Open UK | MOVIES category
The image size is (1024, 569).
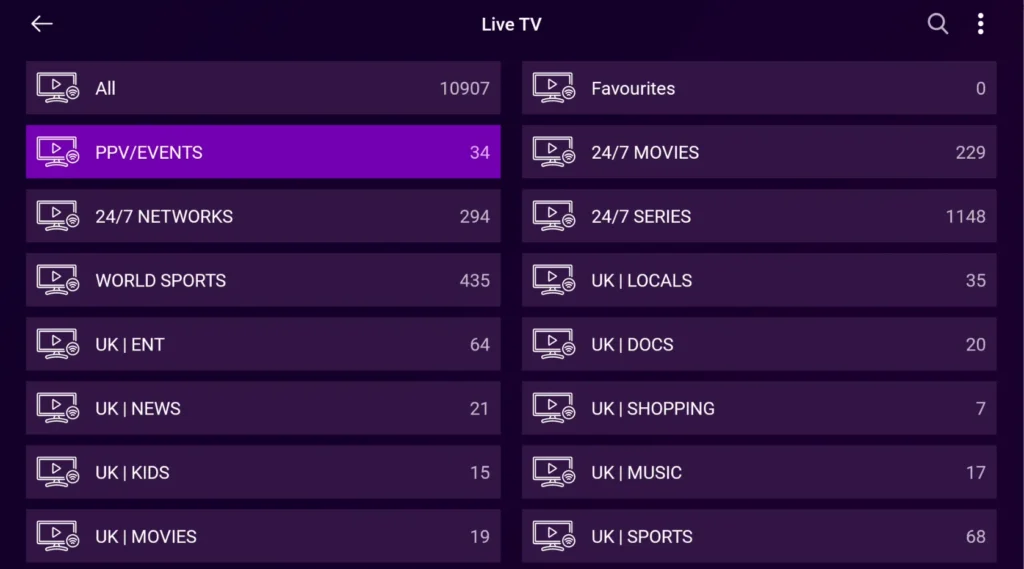click(263, 536)
